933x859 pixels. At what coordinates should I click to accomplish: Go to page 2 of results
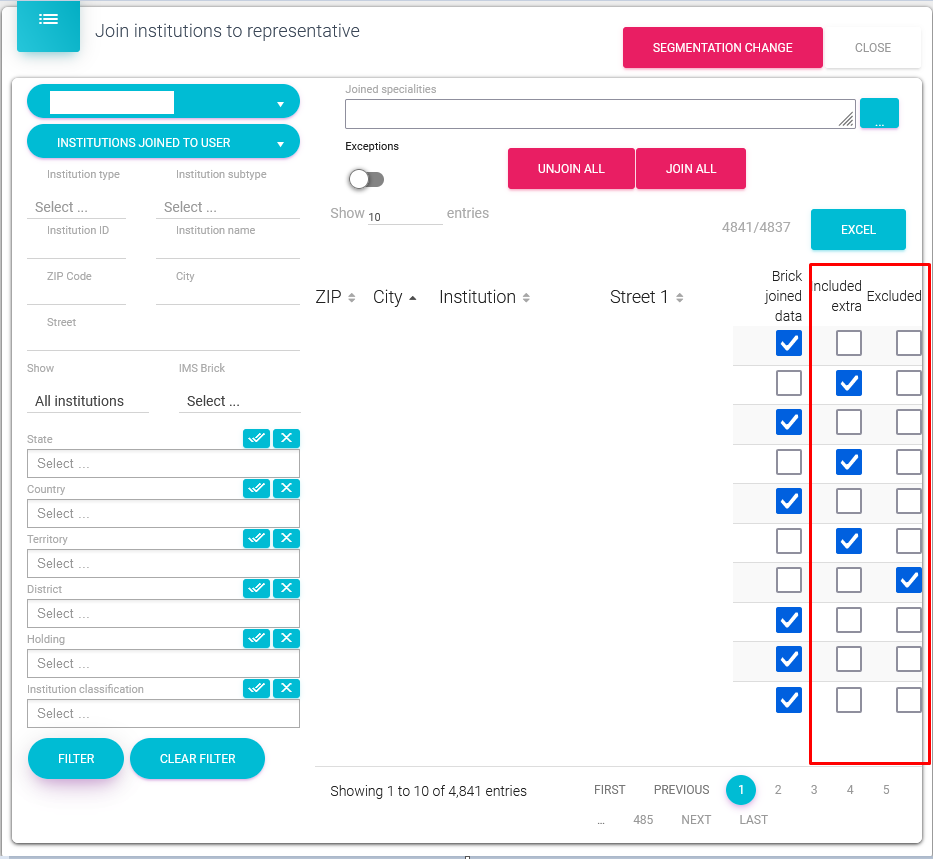[x=778, y=790]
